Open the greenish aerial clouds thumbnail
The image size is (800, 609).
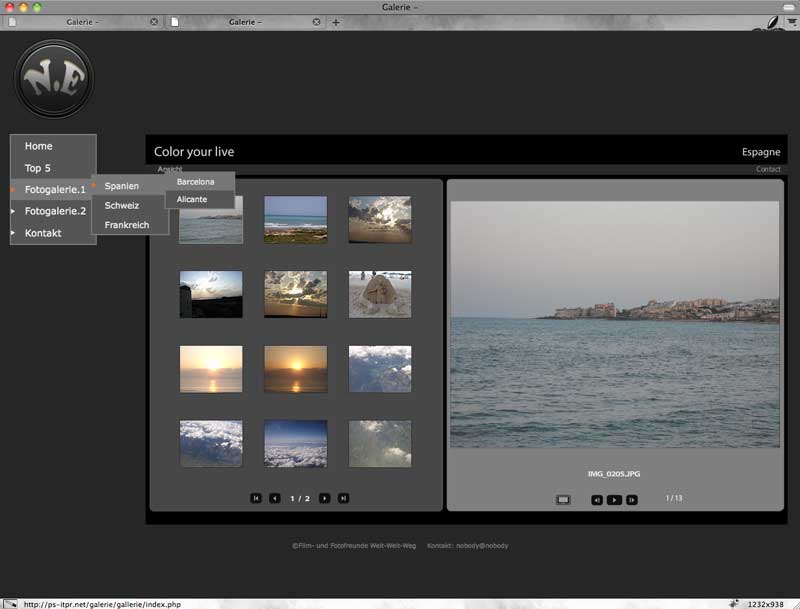(380, 444)
